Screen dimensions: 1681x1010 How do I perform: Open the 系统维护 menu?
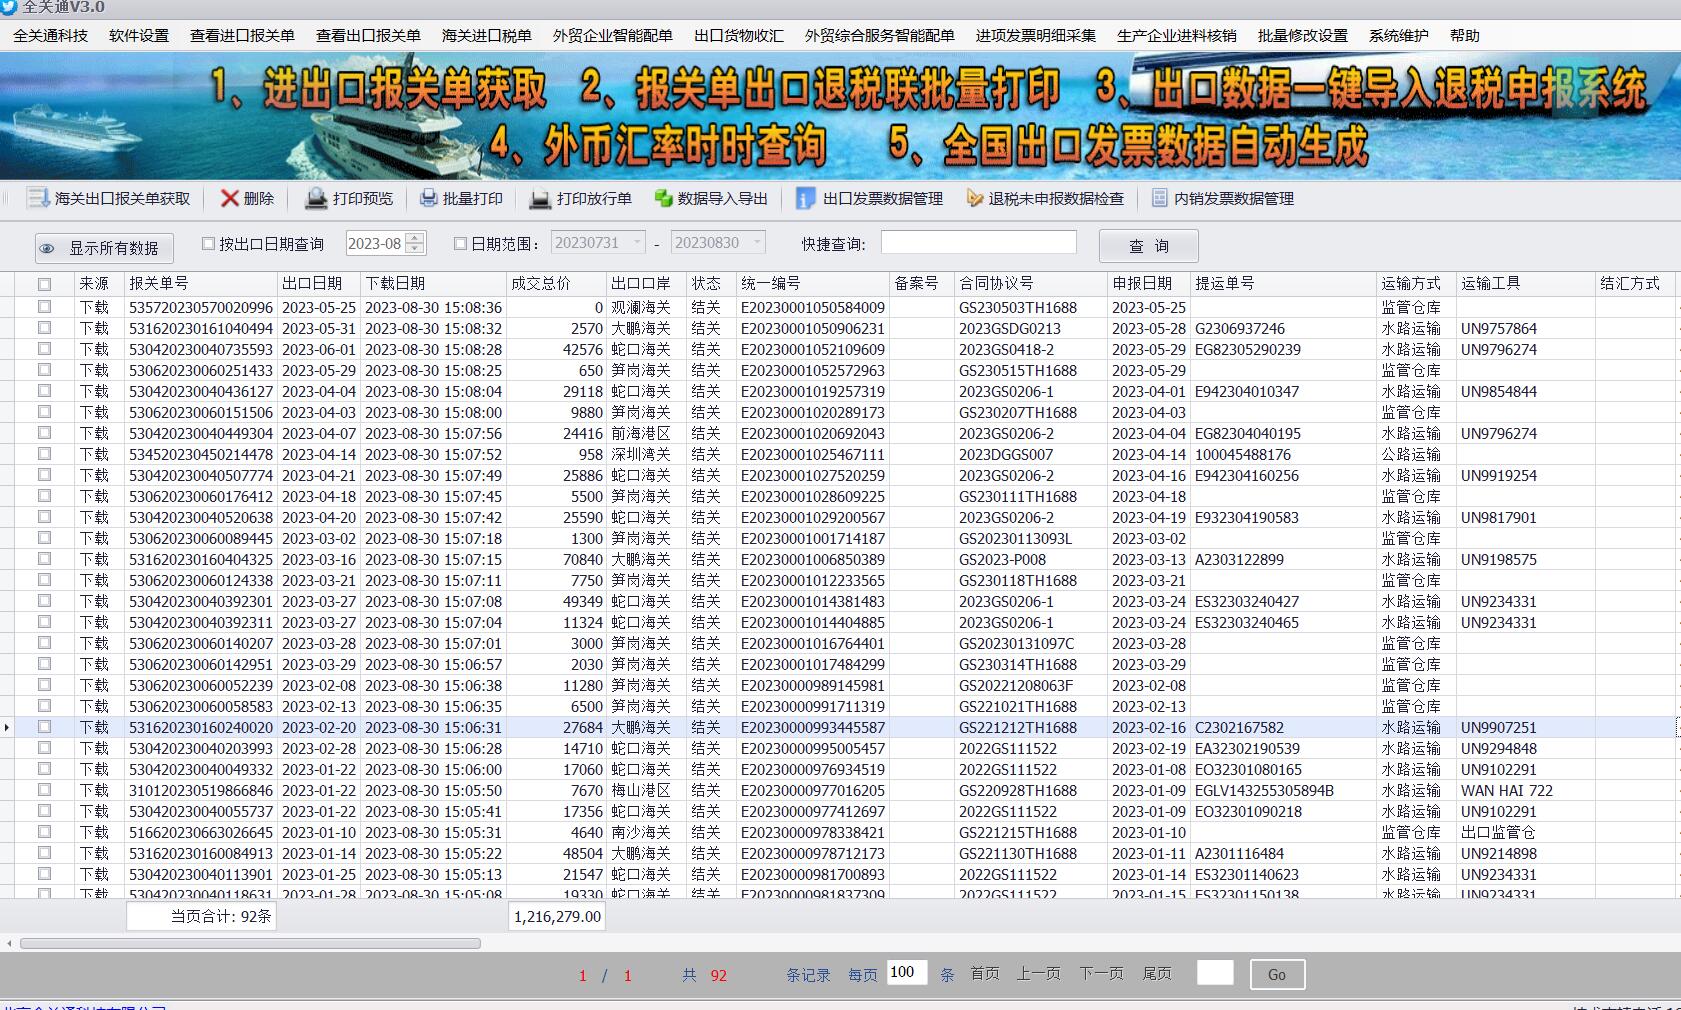[x=1398, y=35]
